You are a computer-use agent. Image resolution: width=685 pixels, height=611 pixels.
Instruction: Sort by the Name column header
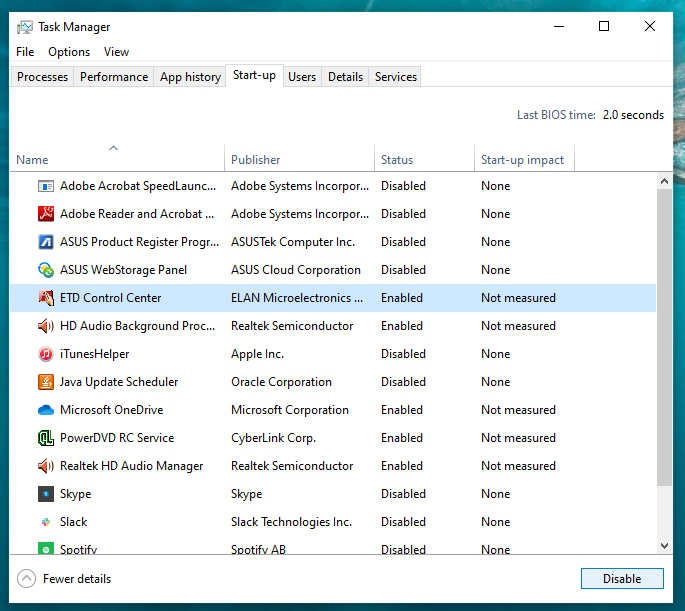tap(117, 157)
